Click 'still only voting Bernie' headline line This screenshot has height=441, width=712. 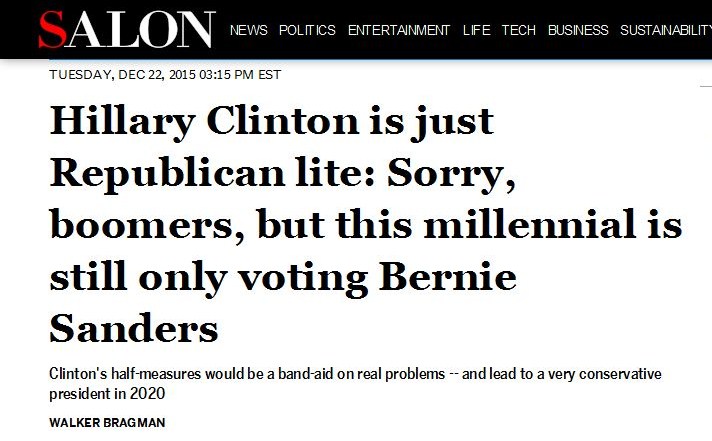[283, 277]
